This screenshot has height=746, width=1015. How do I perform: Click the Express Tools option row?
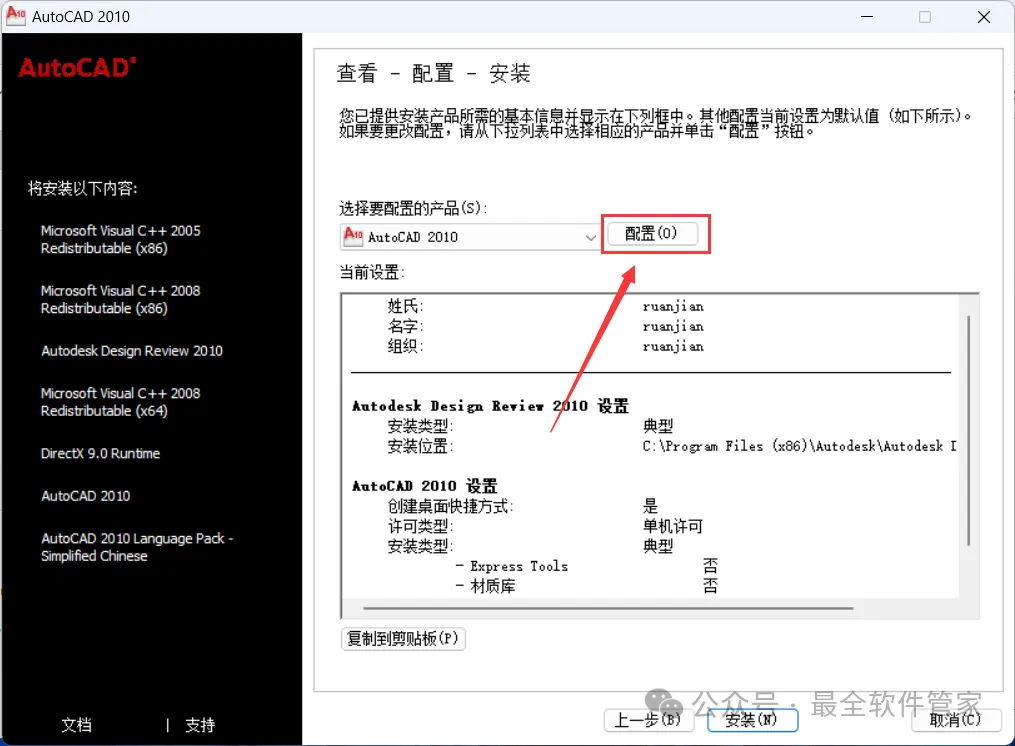click(586, 566)
